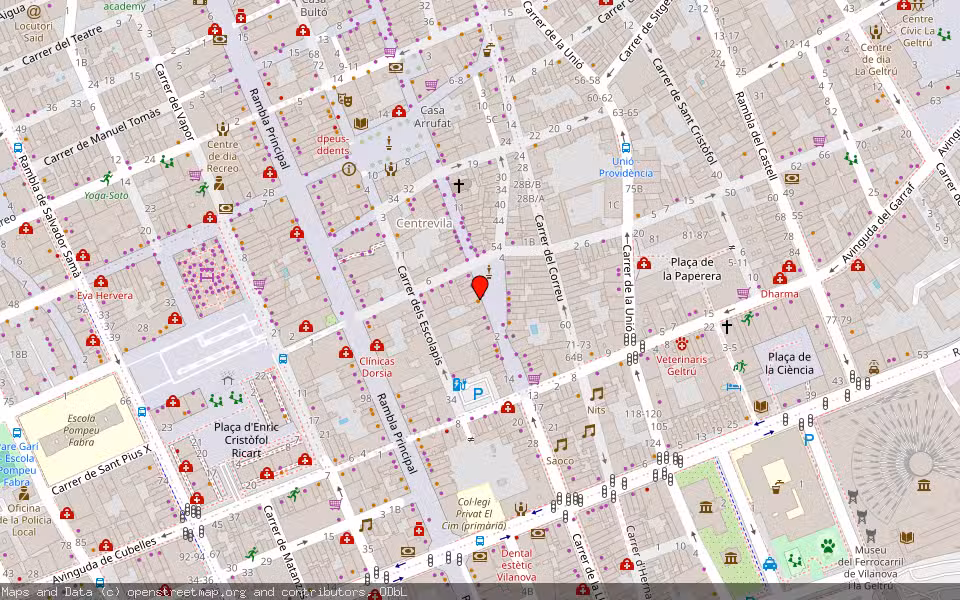
Task: Select the music note icon above Nits
Action: coord(596,394)
